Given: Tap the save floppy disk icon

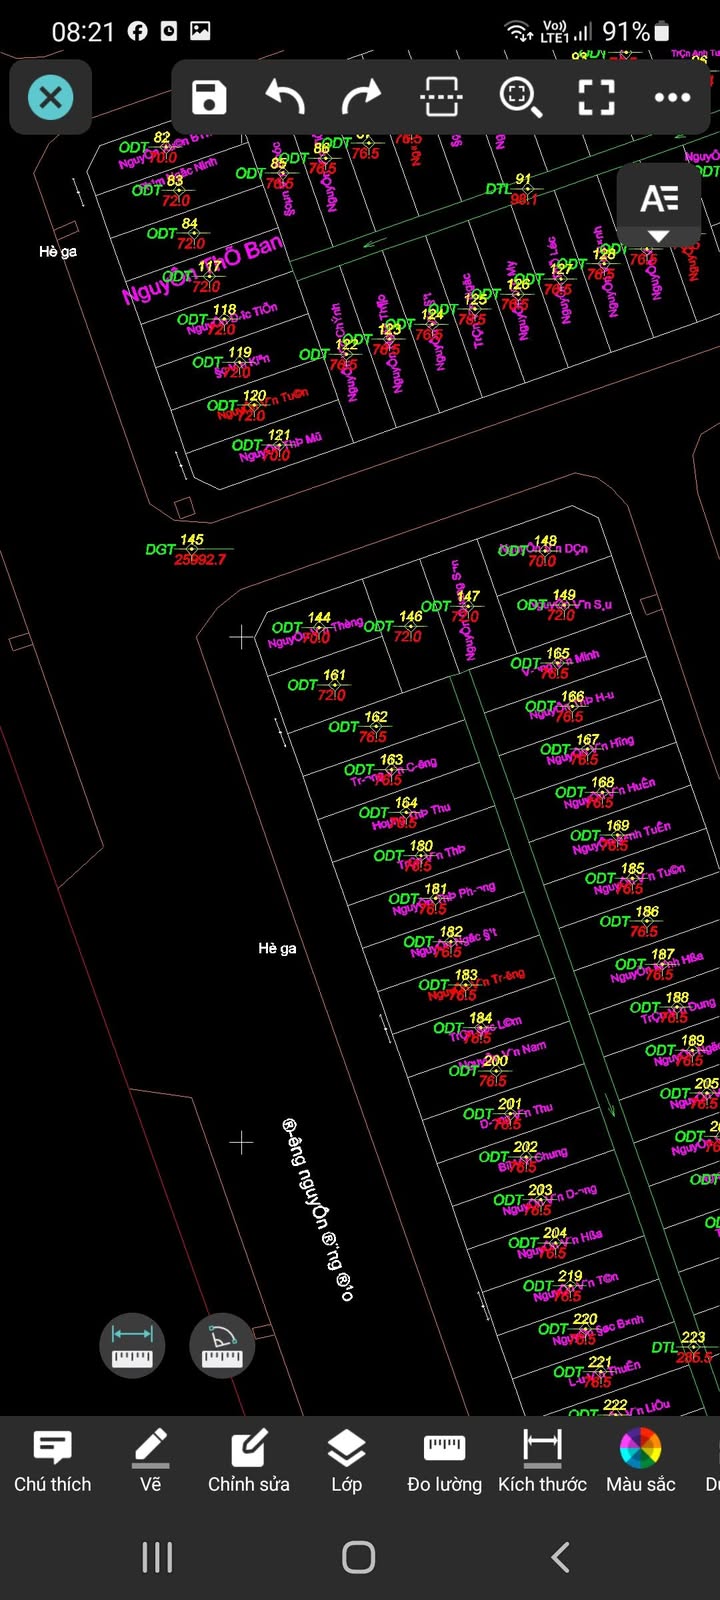Looking at the screenshot, I should [208, 97].
